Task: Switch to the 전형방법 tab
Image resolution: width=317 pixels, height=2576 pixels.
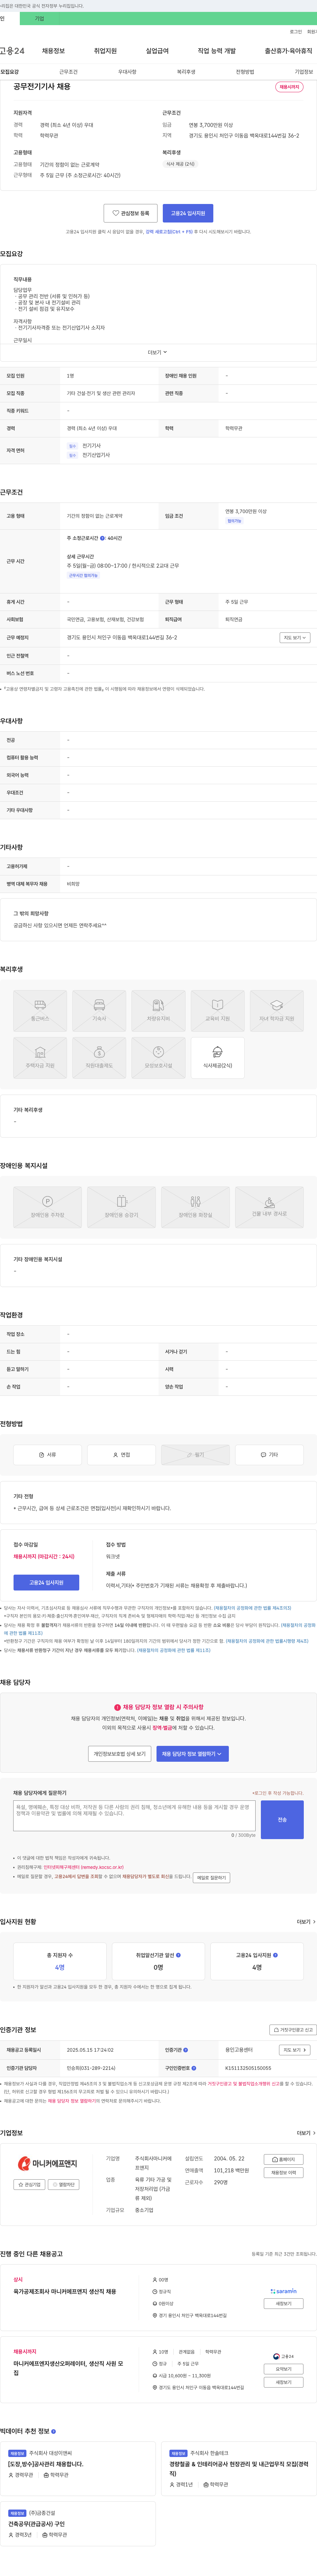Action: tap(245, 72)
